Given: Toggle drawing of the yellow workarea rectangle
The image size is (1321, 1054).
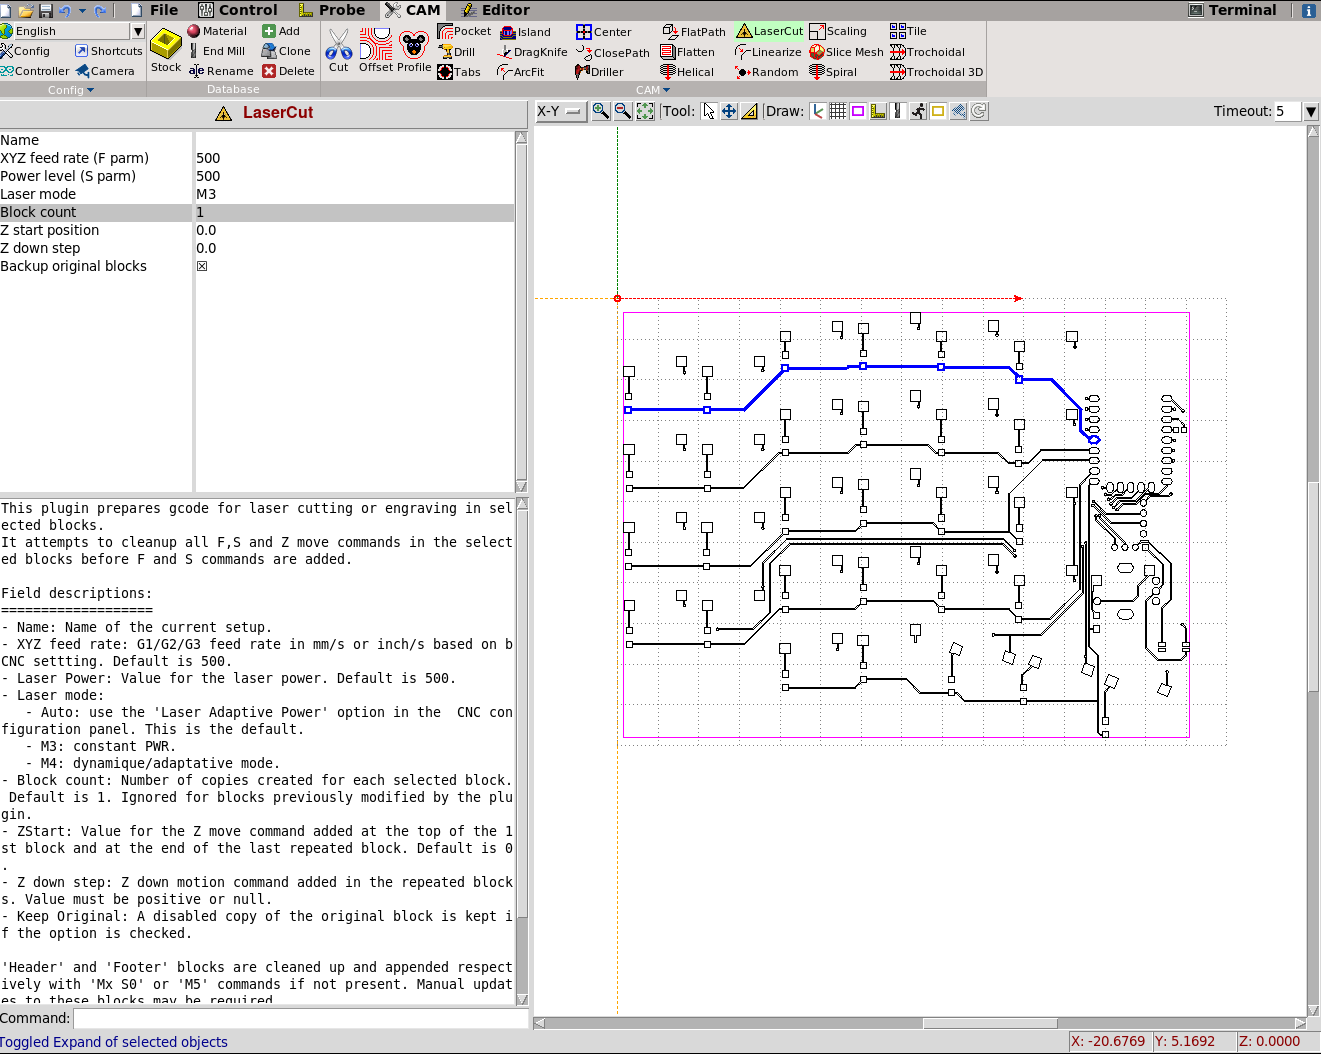Looking at the screenshot, I should point(938,111).
